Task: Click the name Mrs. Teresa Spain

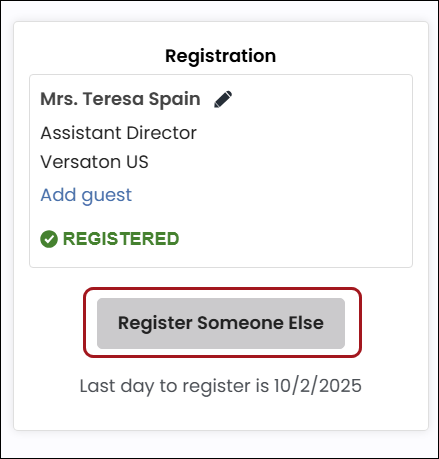Action: pos(120,99)
